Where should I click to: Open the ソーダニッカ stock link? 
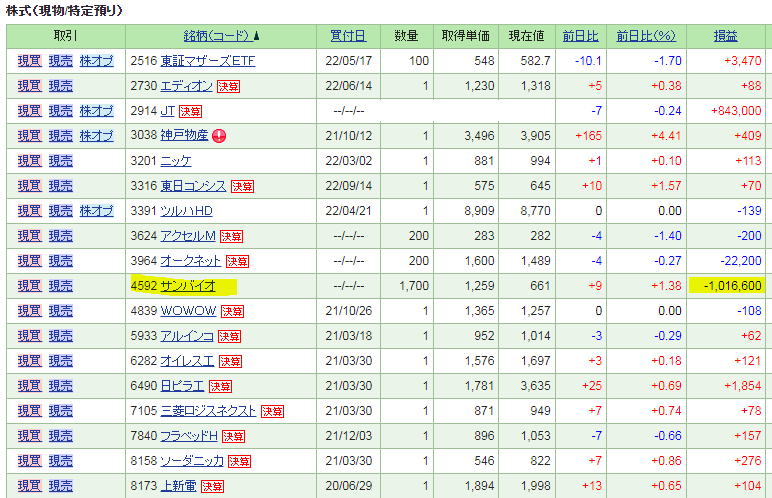pos(192,462)
